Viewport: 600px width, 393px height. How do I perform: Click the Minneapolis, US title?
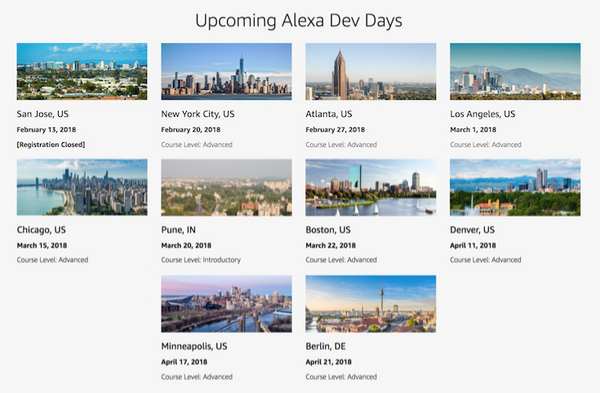point(194,346)
